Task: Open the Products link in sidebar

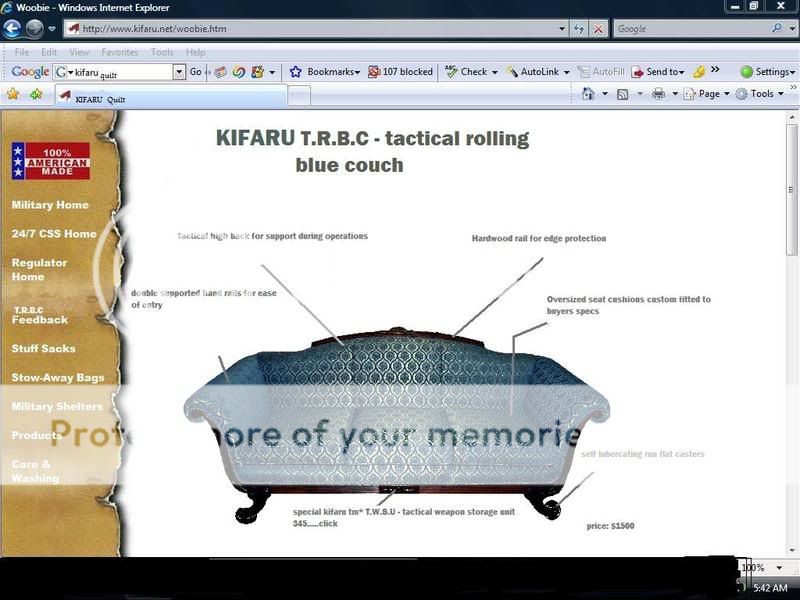Action: pyautogui.click(x=36, y=435)
